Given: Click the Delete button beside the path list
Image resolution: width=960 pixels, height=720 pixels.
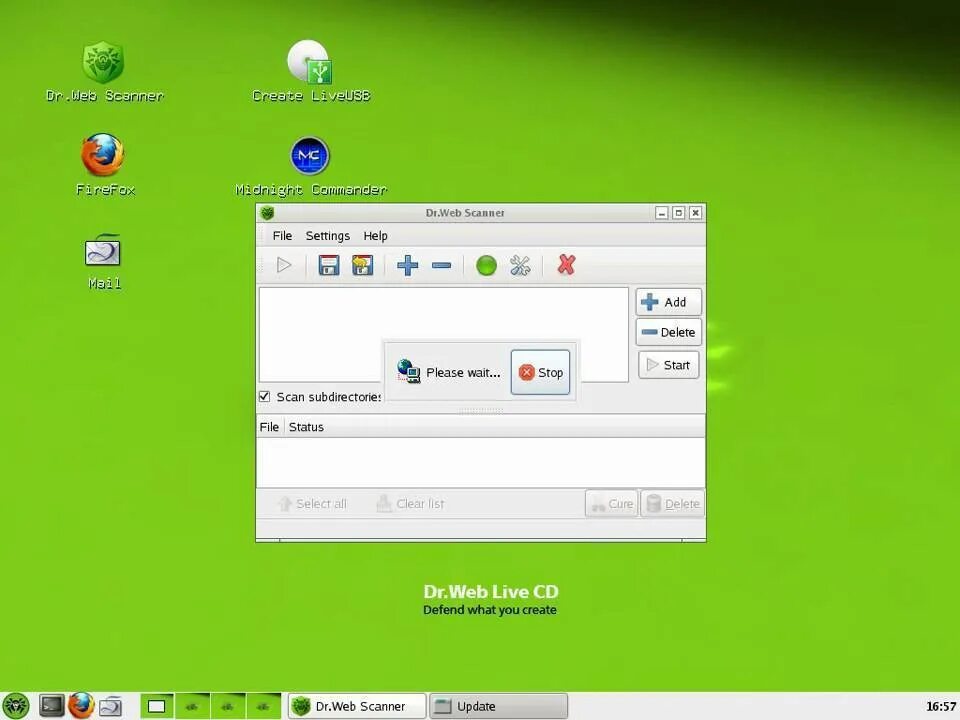Looking at the screenshot, I should click(669, 332).
